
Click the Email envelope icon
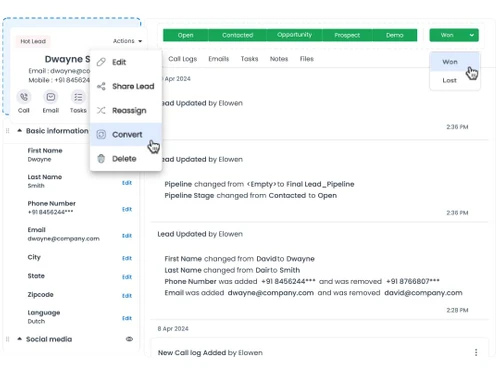51,97
